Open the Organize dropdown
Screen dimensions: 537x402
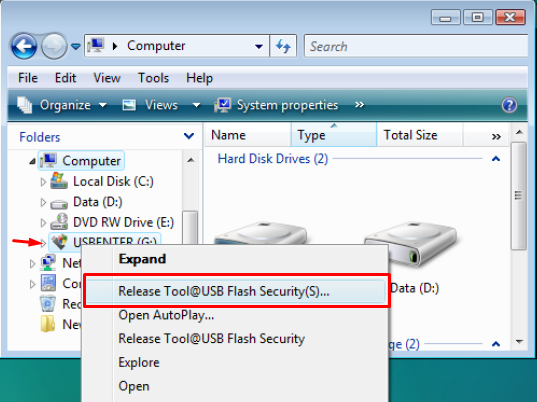pyautogui.click(x=62, y=105)
